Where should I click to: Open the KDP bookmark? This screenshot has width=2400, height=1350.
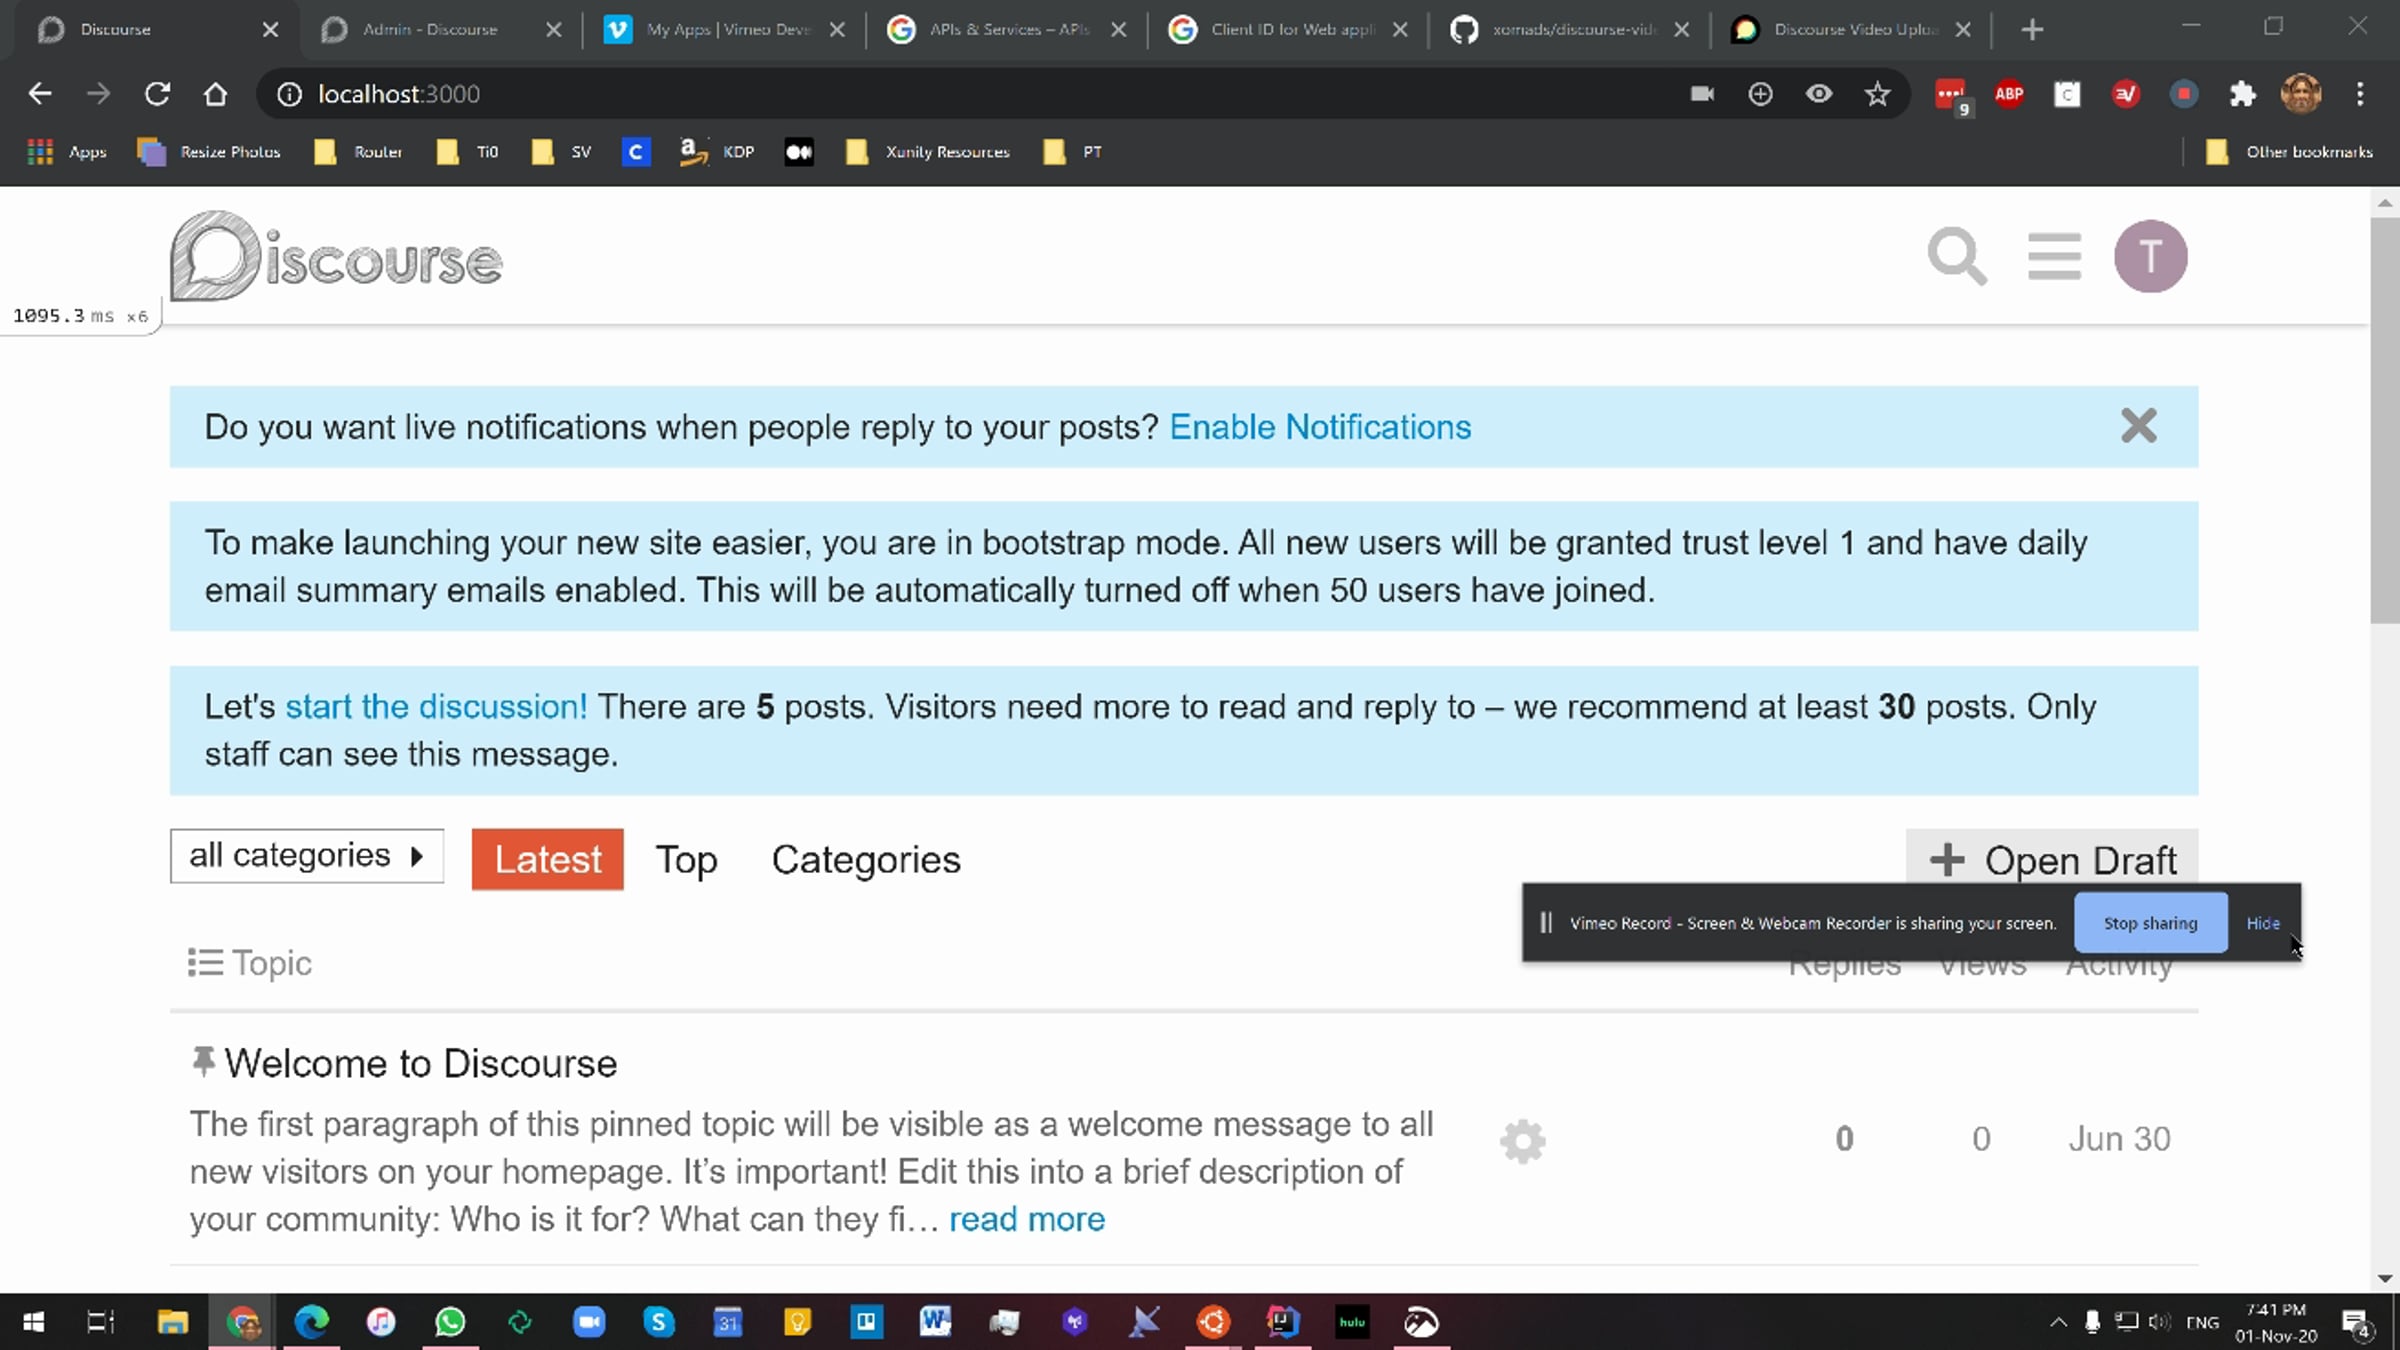[716, 152]
